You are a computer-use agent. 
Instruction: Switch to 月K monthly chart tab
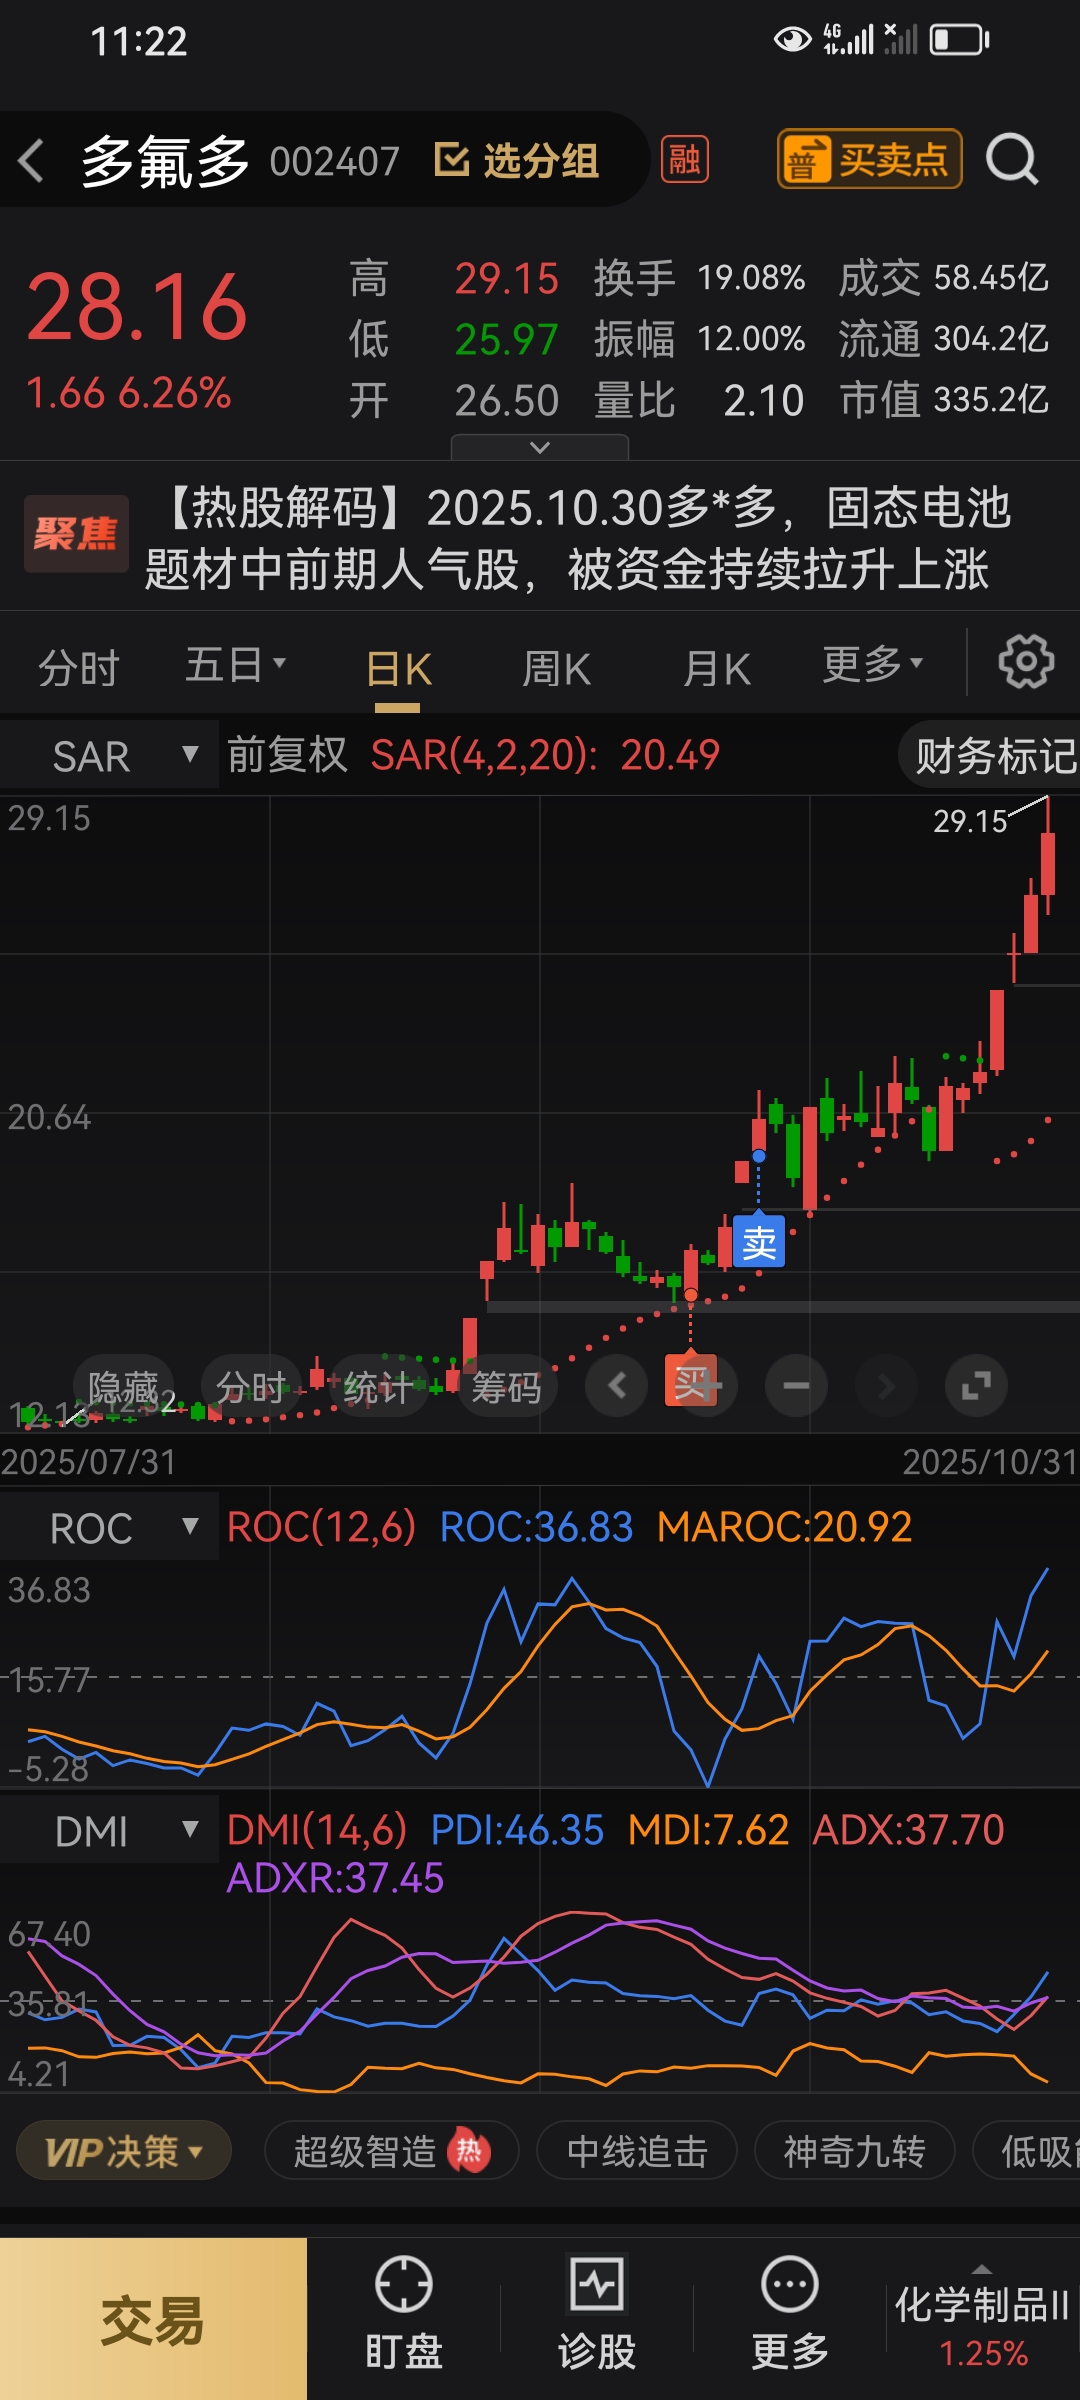(x=716, y=668)
